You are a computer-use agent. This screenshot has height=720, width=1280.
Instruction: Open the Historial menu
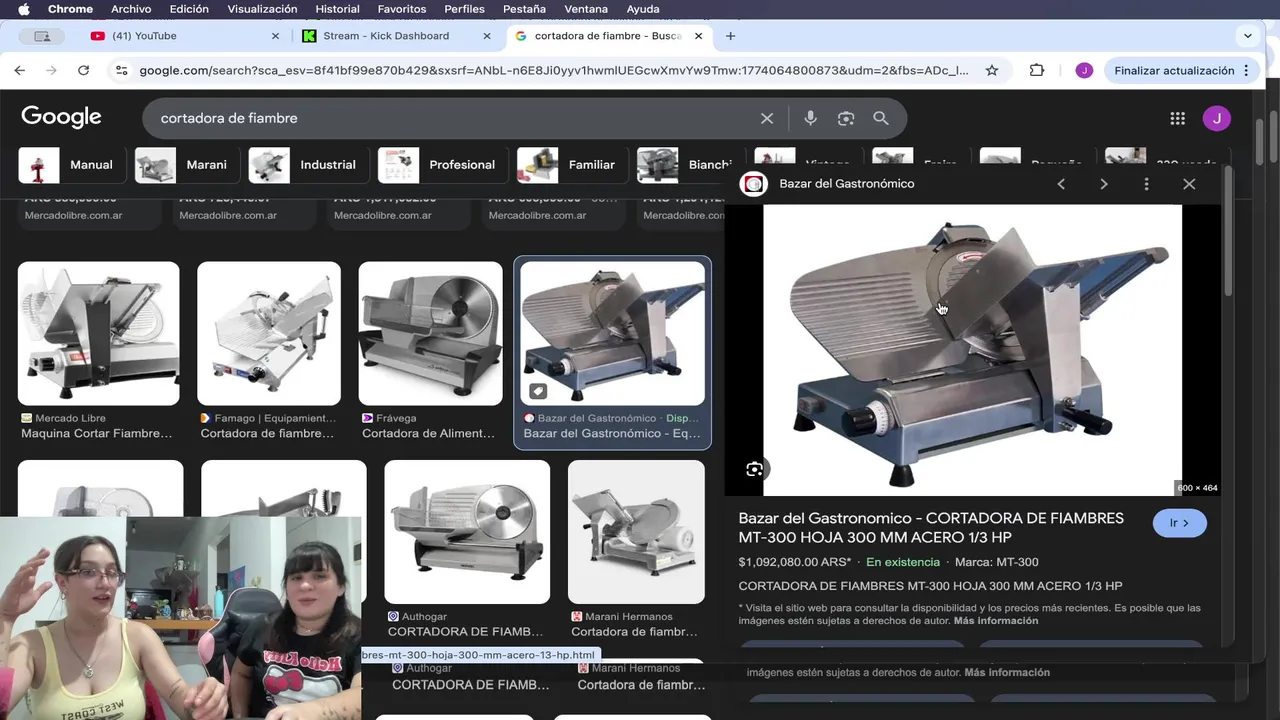pos(337,9)
